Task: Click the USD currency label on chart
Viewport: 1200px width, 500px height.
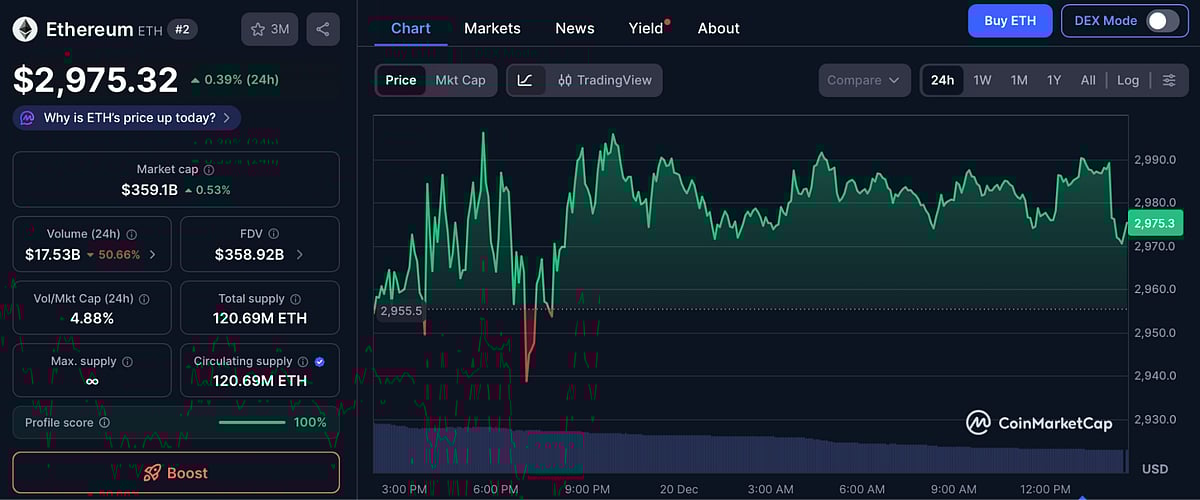Action: 1155,469
